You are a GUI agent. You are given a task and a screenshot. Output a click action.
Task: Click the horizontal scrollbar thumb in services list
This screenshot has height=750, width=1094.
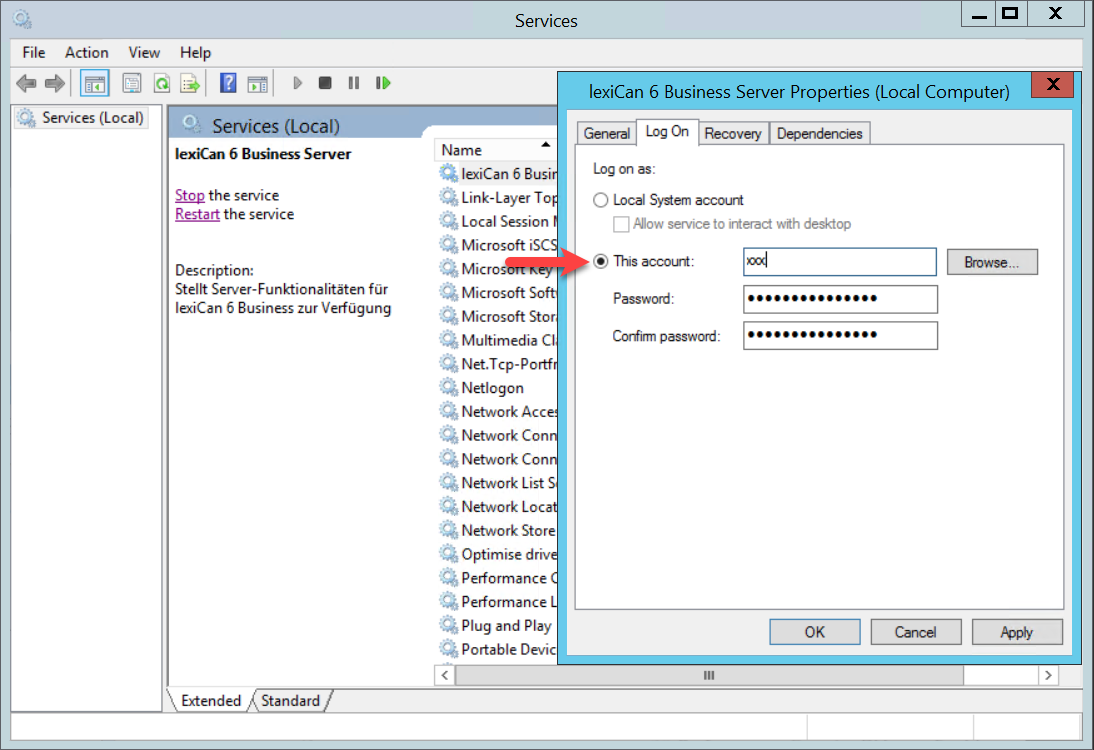point(708,676)
